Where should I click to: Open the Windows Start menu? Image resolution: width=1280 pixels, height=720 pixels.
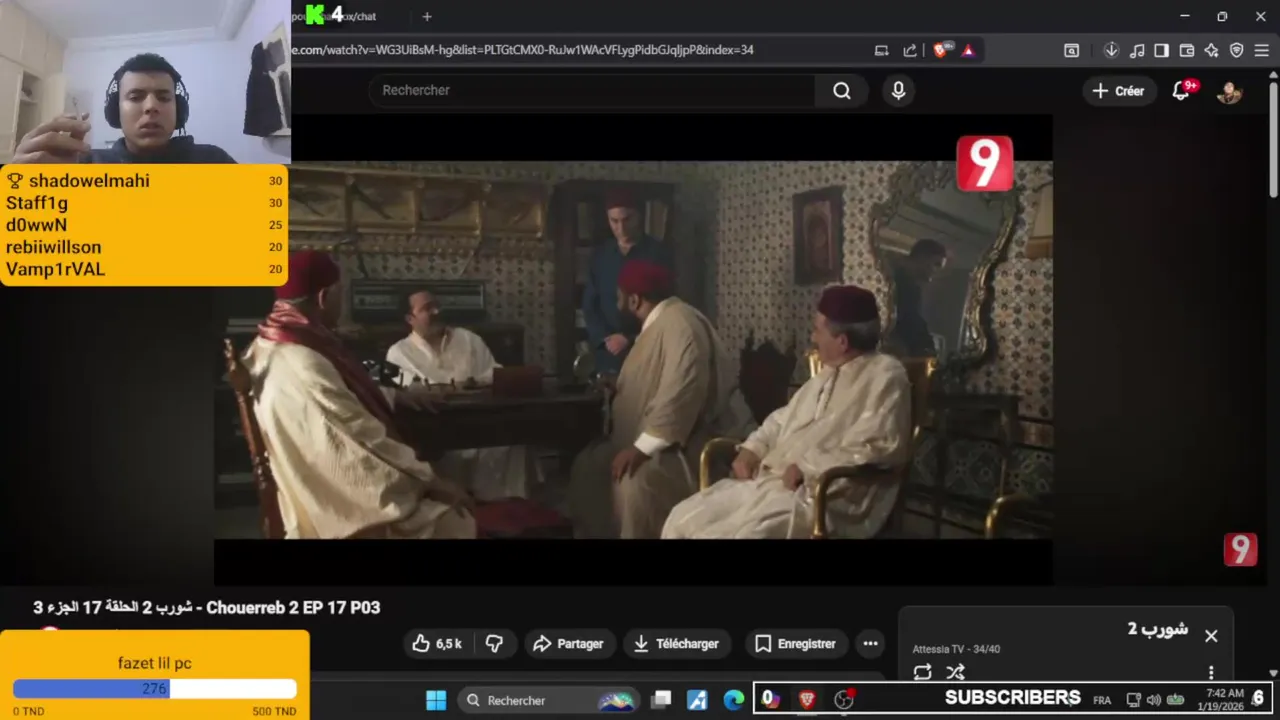click(x=436, y=701)
